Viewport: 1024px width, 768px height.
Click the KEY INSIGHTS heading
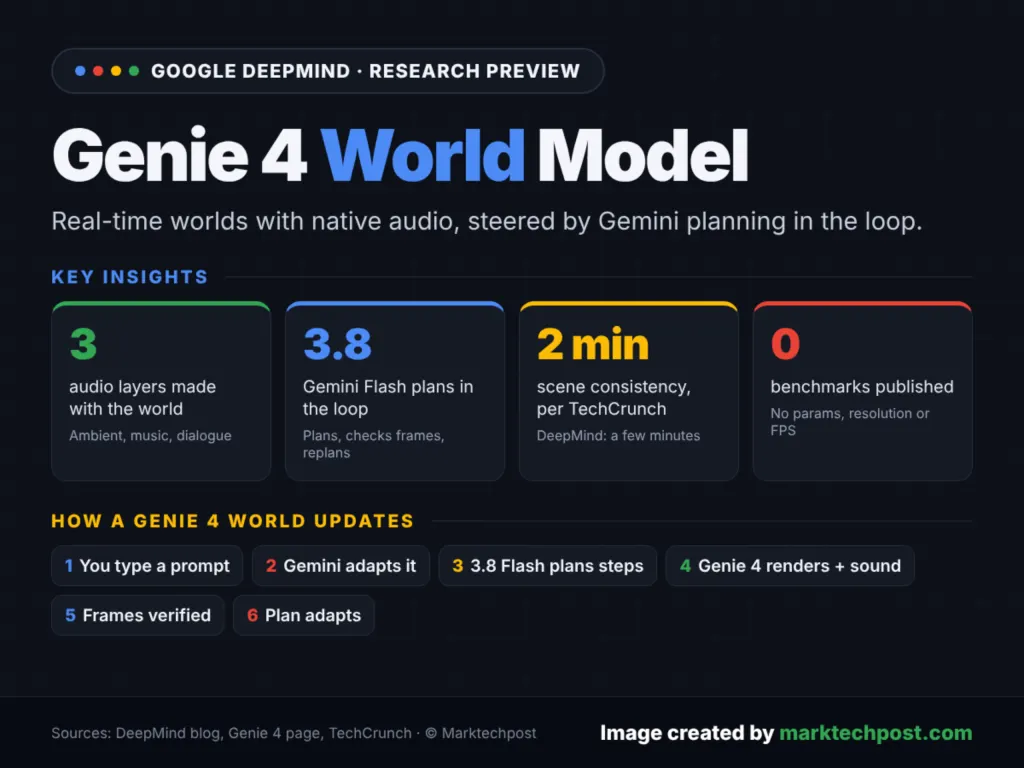[x=129, y=277]
